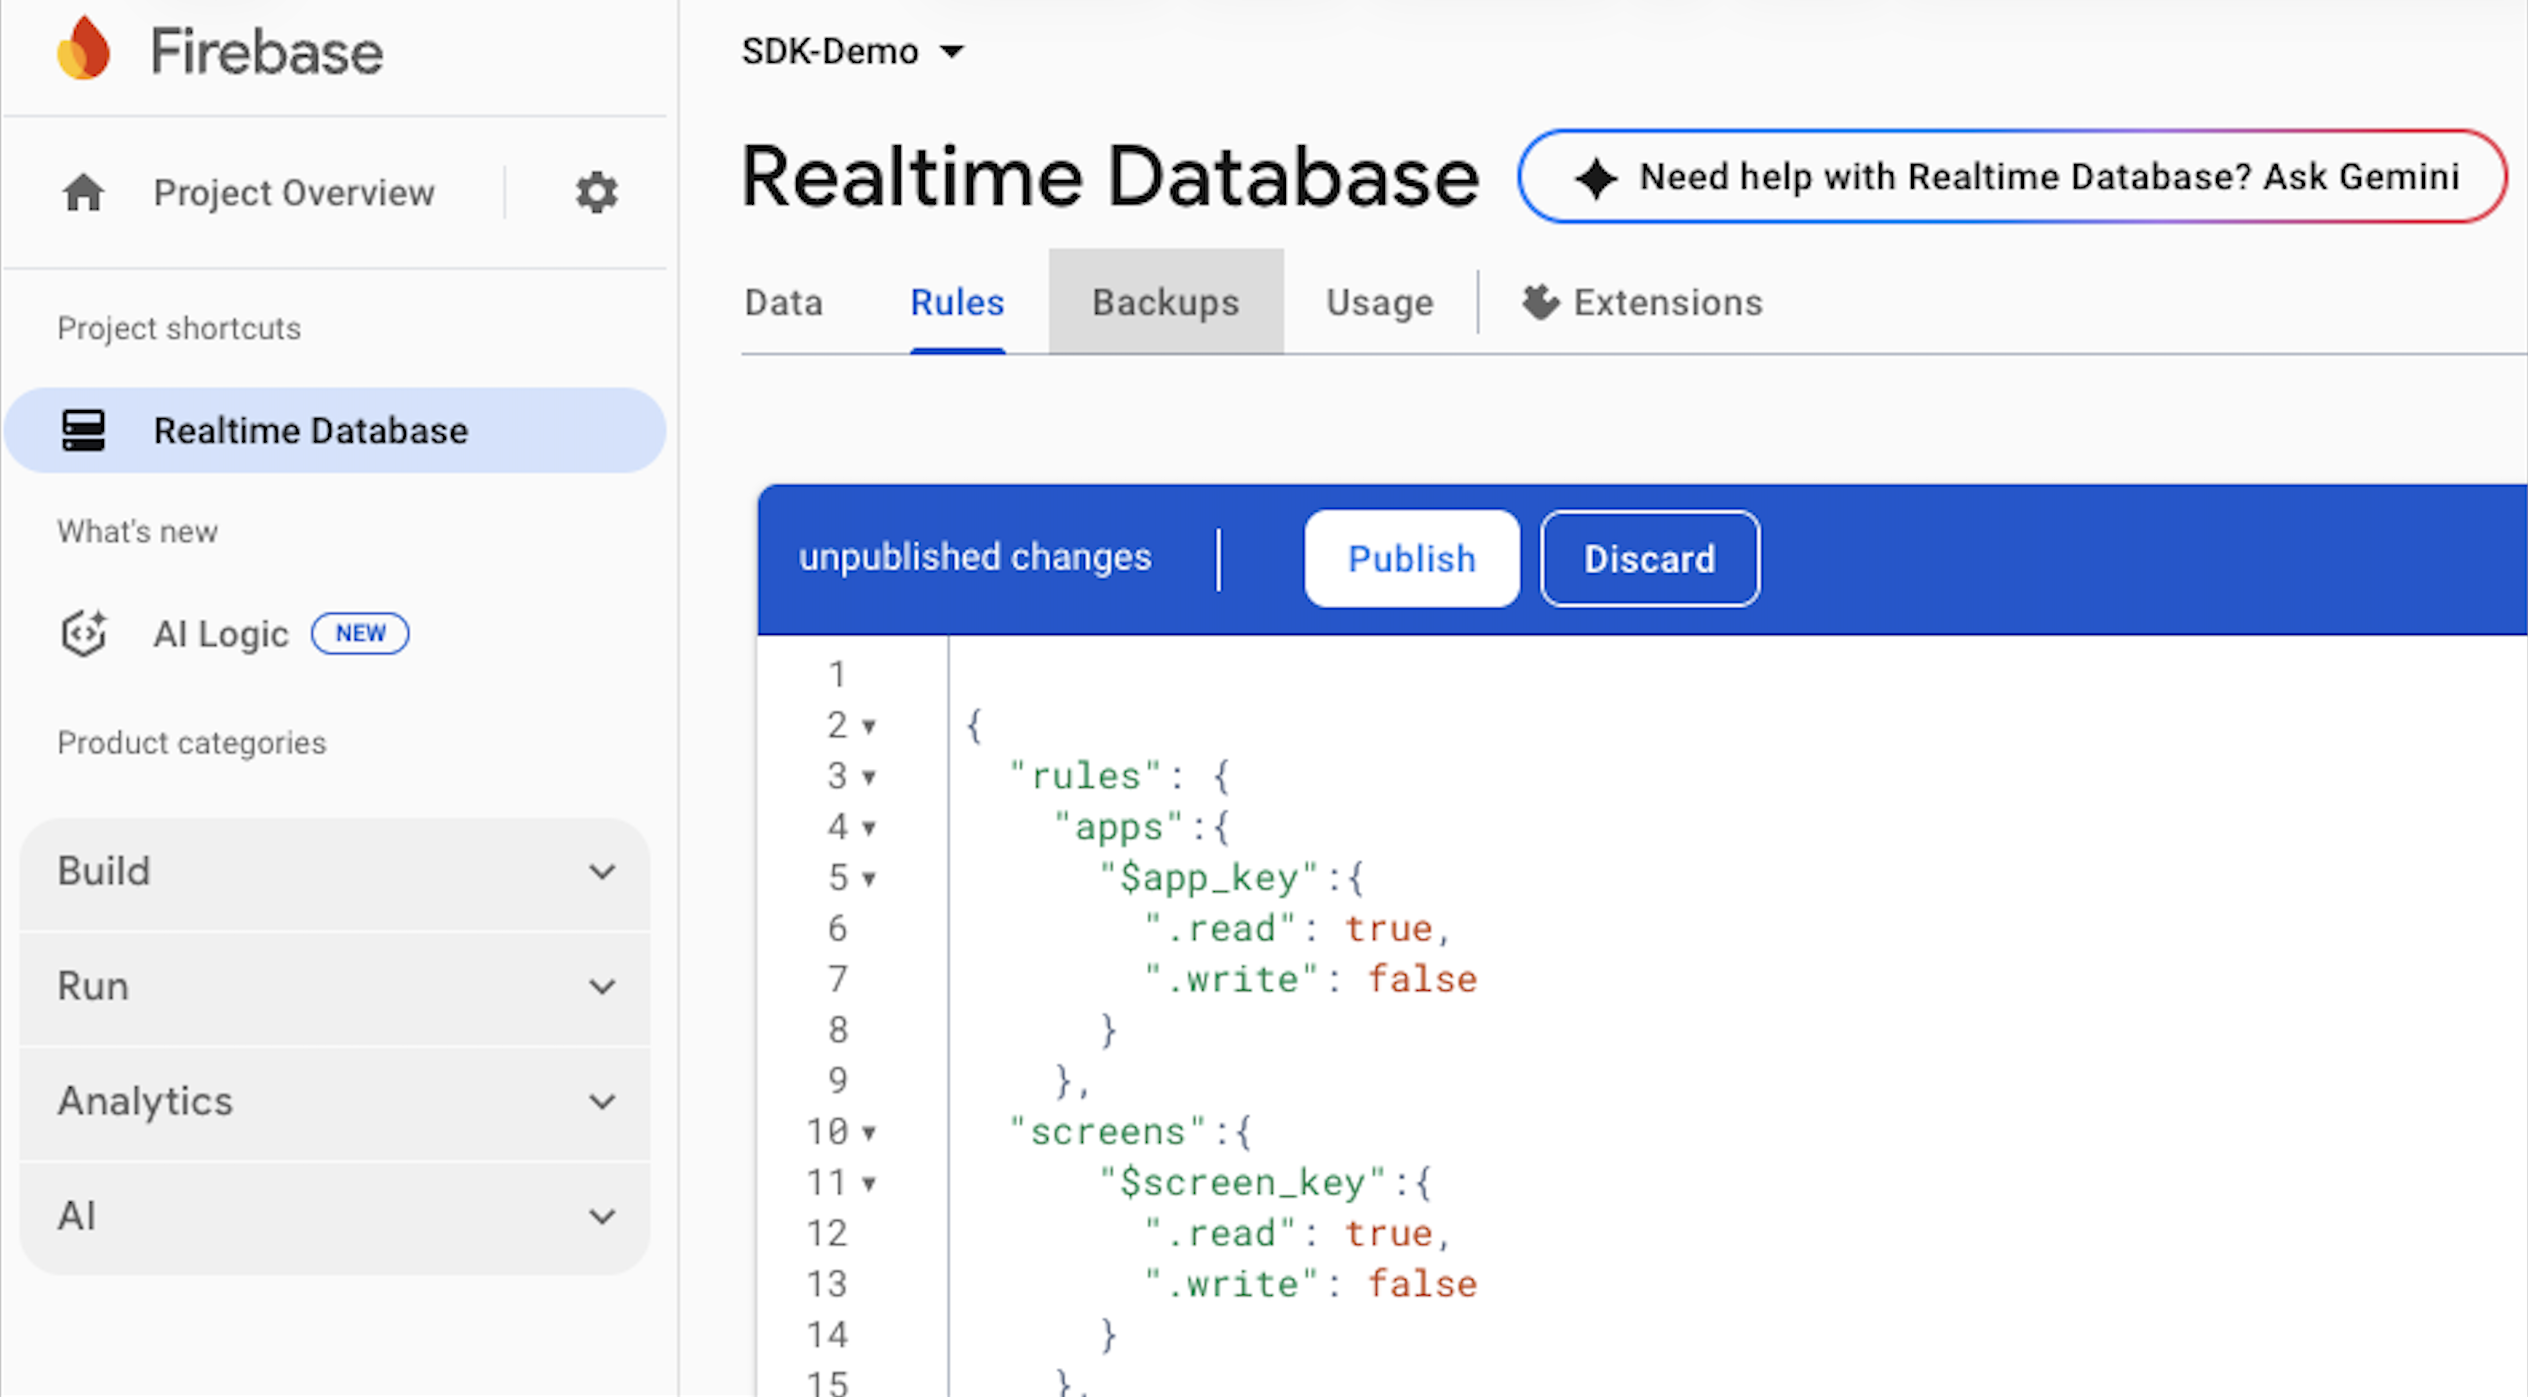Open the Backups tab

pyautogui.click(x=1165, y=301)
